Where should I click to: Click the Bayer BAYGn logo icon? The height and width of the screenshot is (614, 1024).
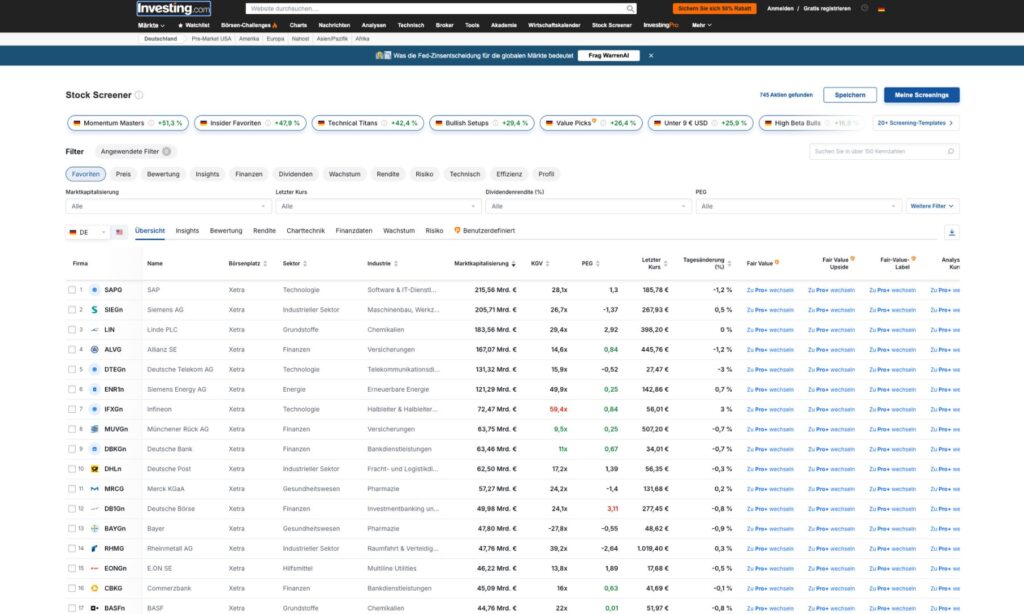point(94,528)
